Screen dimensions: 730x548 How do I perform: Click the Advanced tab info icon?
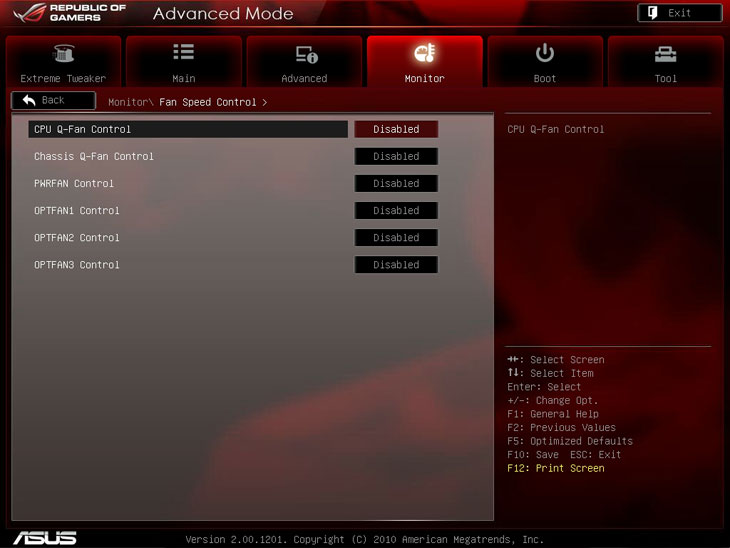click(x=305, y=54)
